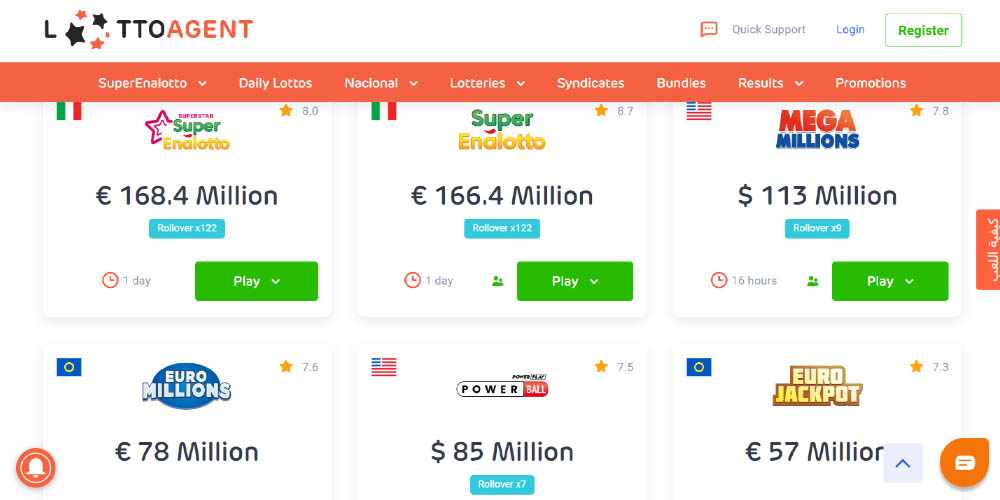Open the orange live chat widget
The height and width of the screenshot is (500, 1000).
point(964,462)
